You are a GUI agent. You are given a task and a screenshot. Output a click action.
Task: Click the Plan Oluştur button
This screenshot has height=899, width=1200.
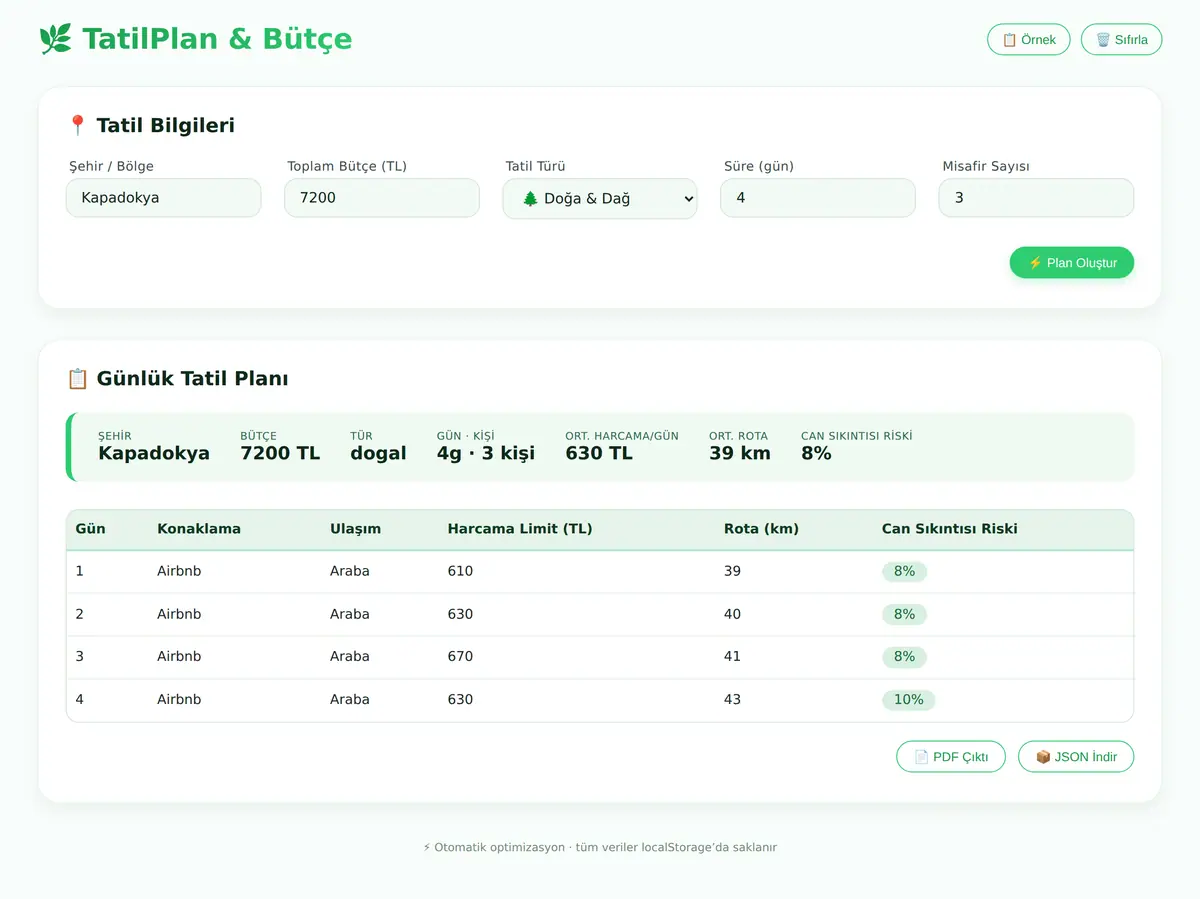tap(1072, 263)
